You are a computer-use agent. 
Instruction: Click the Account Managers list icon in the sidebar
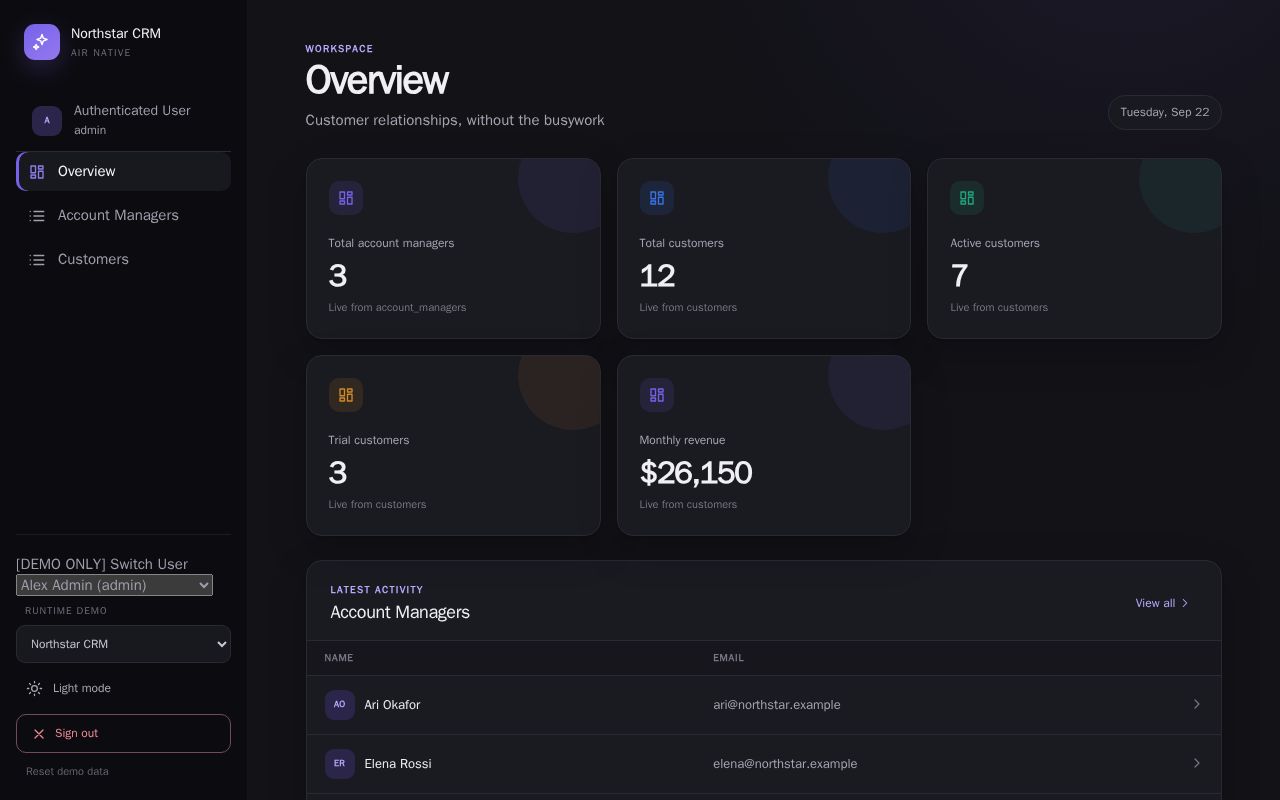coord(37,216)
